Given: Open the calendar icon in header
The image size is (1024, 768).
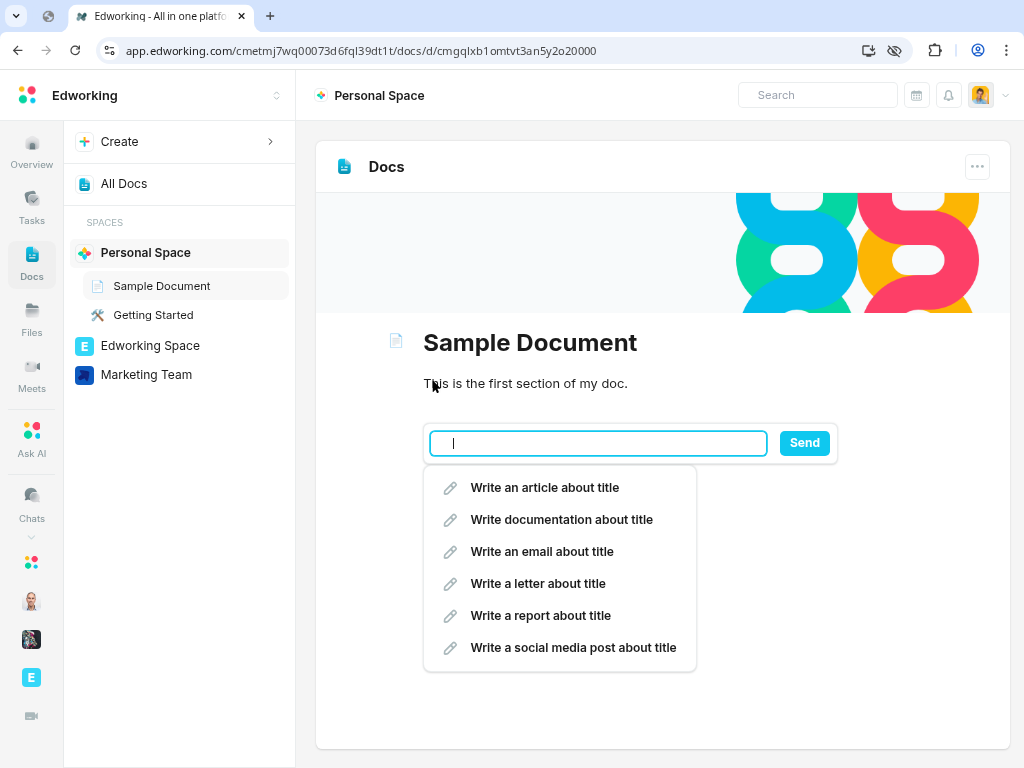Looking at the screenshot, I should 916,95.
